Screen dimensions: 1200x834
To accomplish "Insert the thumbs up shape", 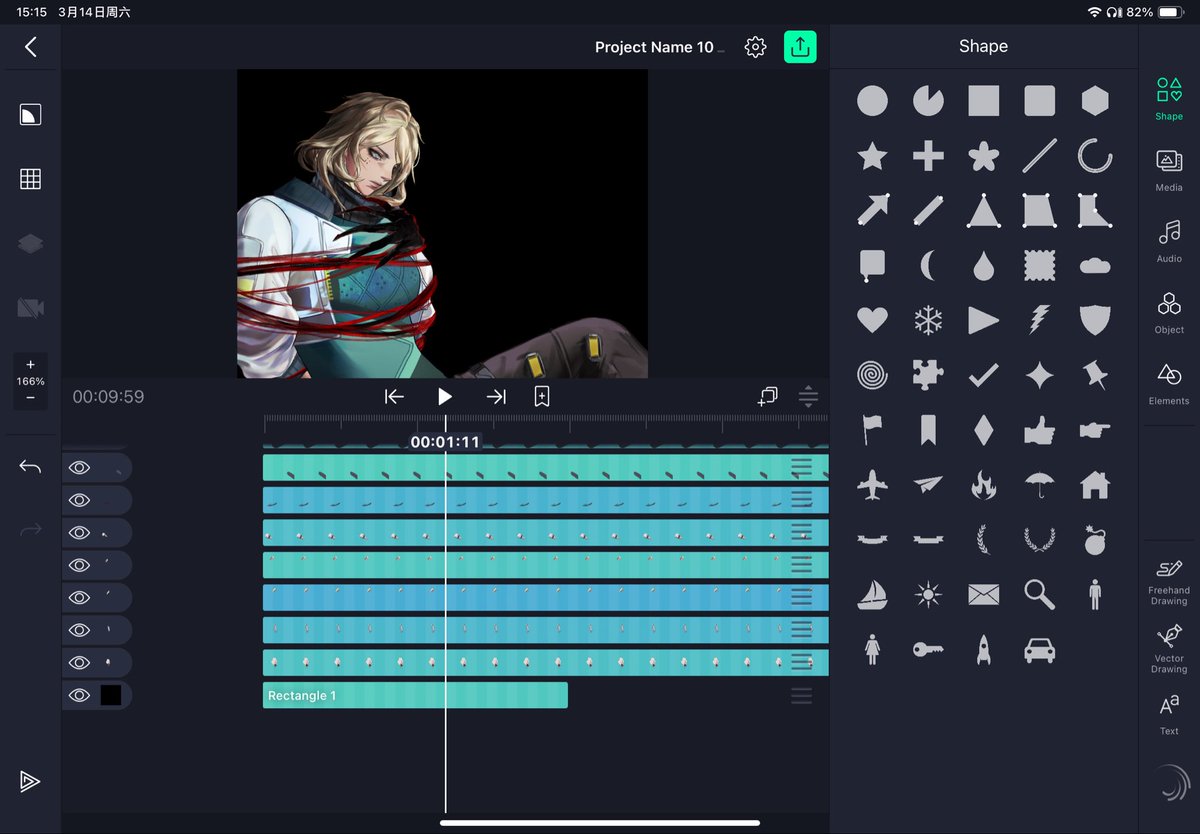I will 1040,430.
